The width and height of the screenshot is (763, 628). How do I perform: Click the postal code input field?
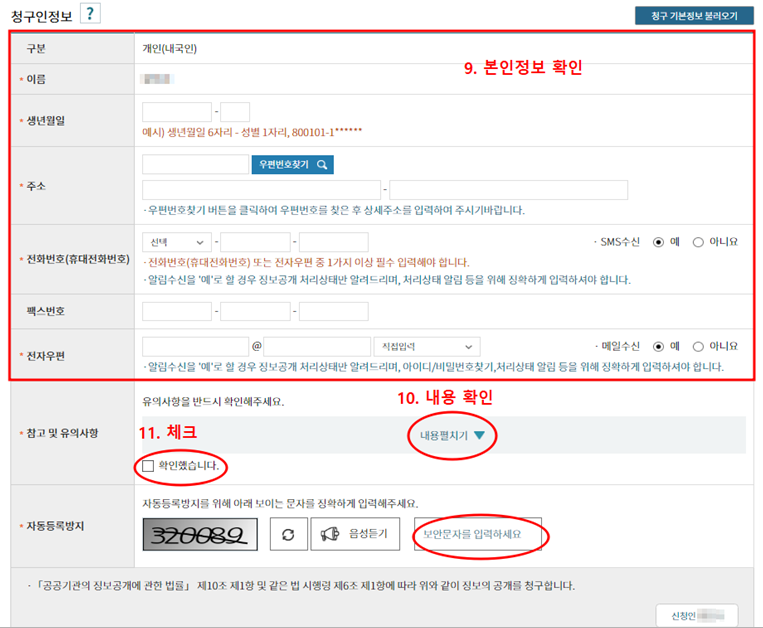pyautogui.click(x=195, y=164)
